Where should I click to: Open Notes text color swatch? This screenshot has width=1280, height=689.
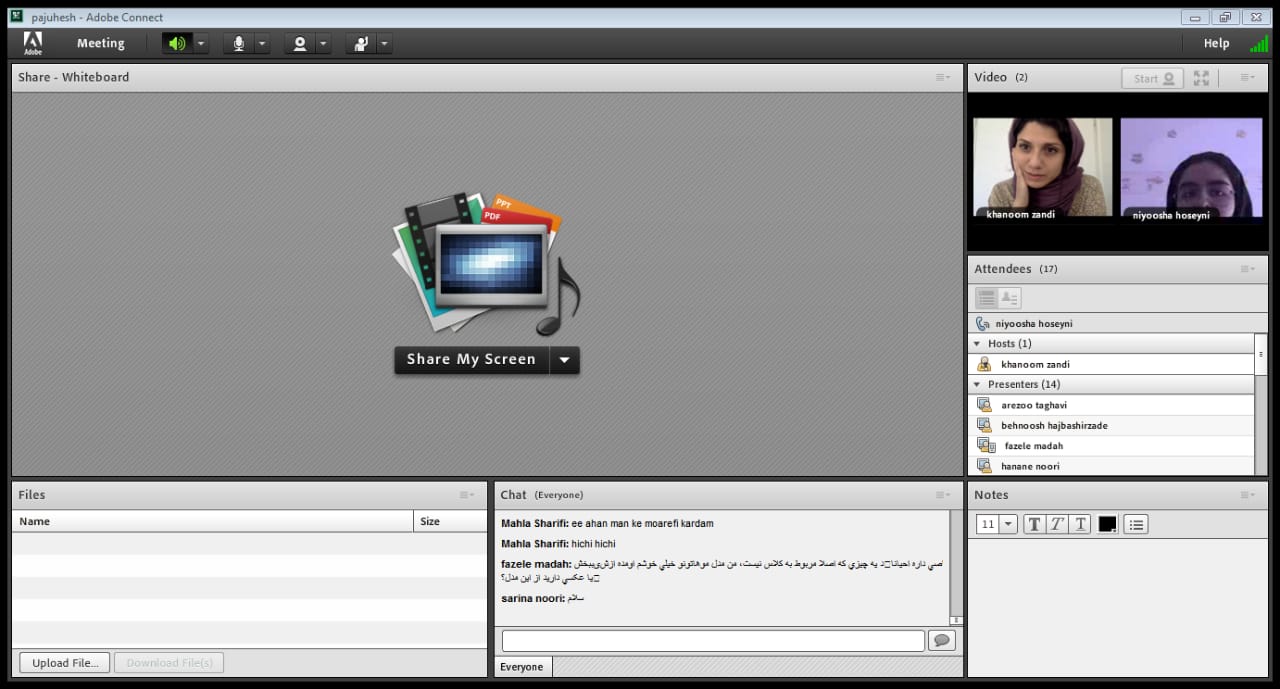1107,524
